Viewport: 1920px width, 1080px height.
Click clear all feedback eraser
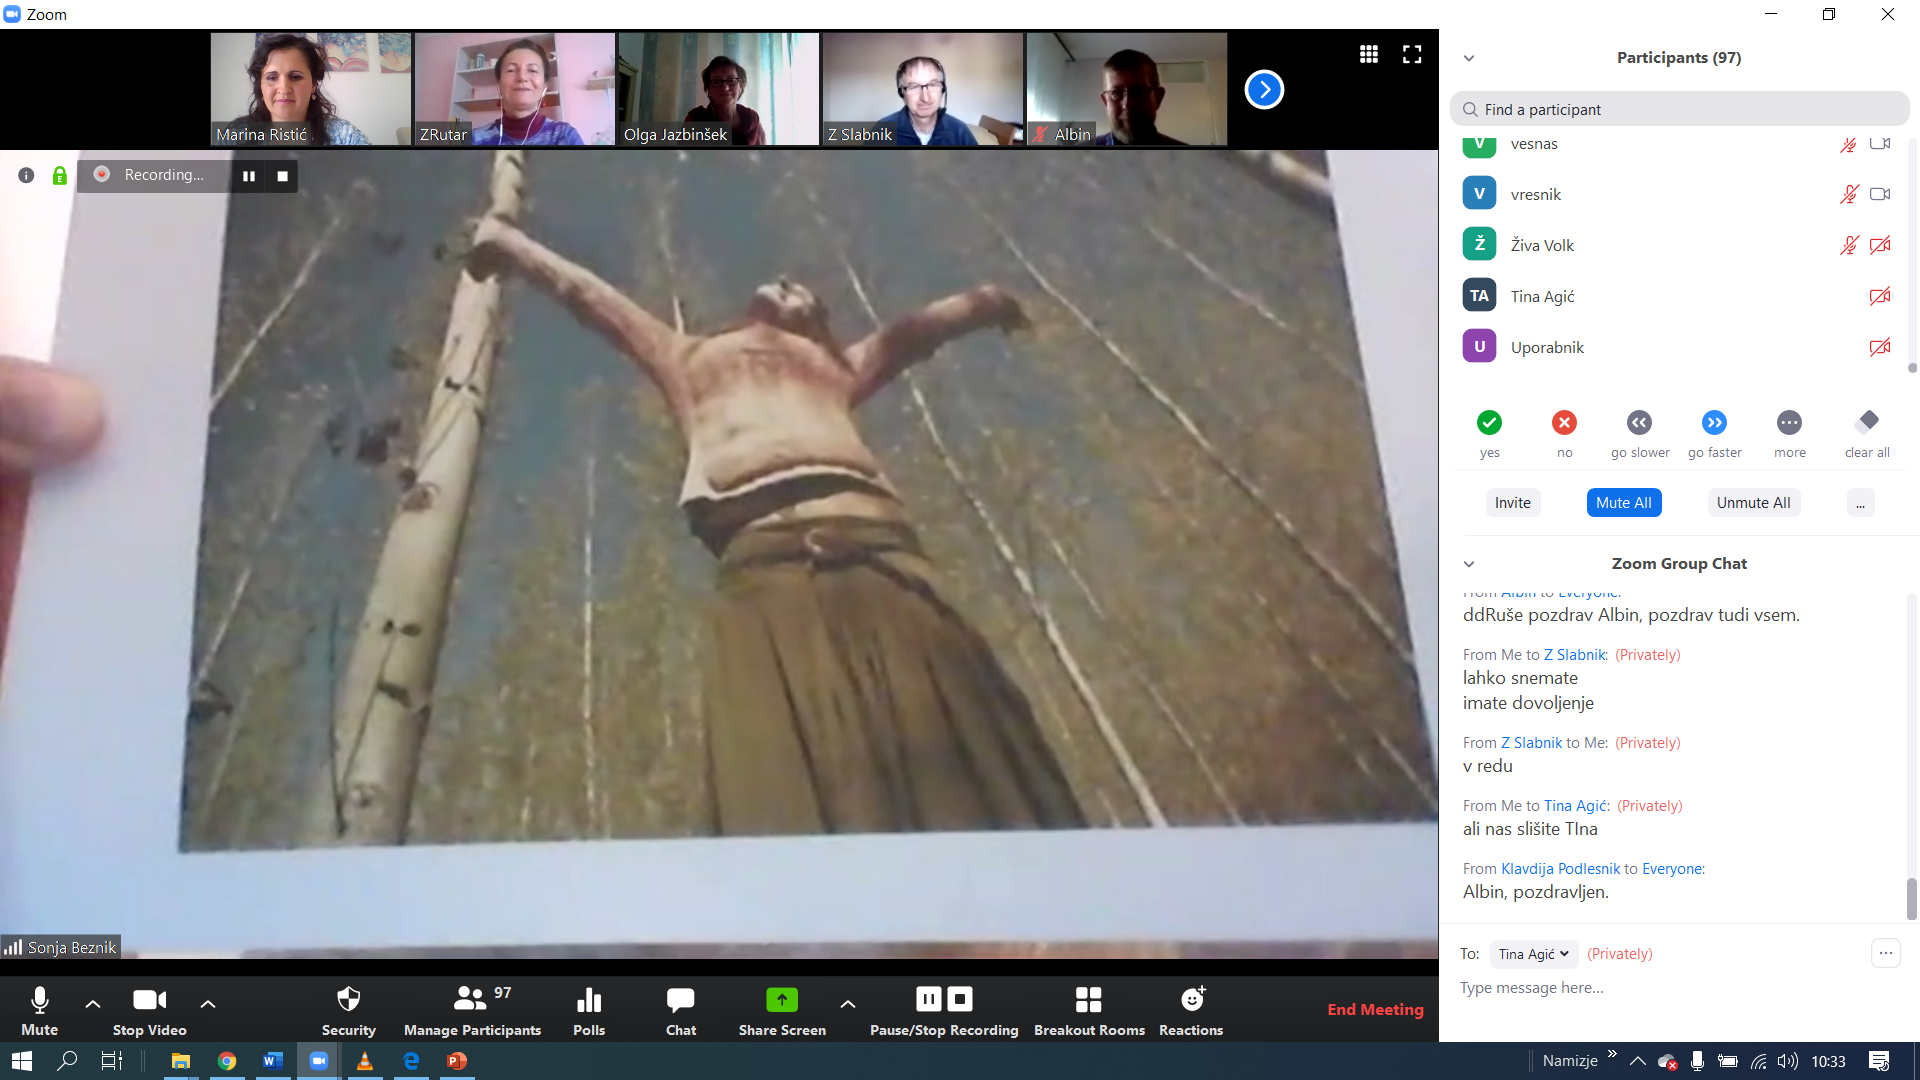point(1867,422)
